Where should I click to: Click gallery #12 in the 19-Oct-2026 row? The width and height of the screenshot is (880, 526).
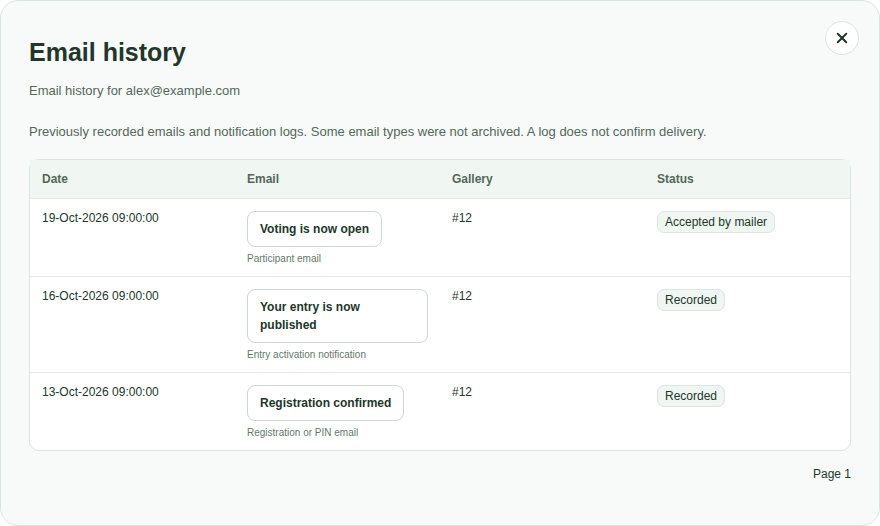[x=462, y=218]
